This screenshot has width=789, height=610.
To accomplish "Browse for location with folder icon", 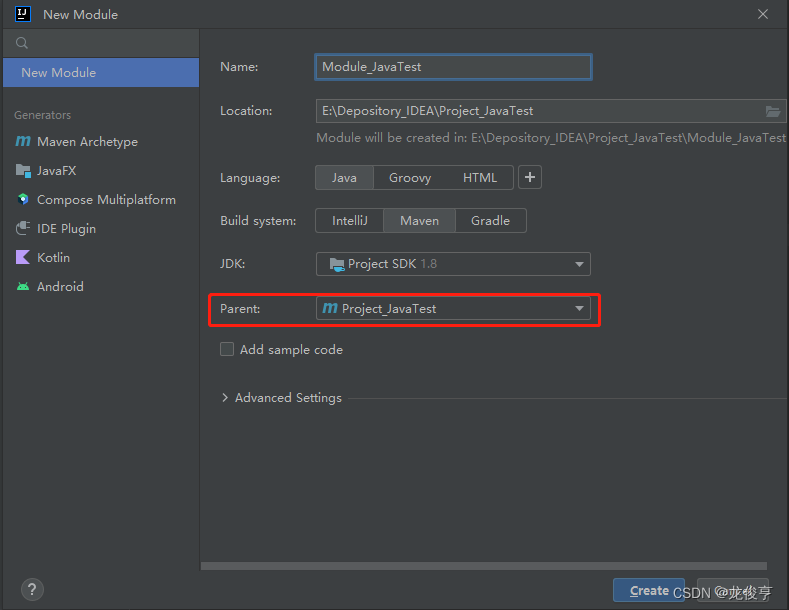I will point(773,111).
